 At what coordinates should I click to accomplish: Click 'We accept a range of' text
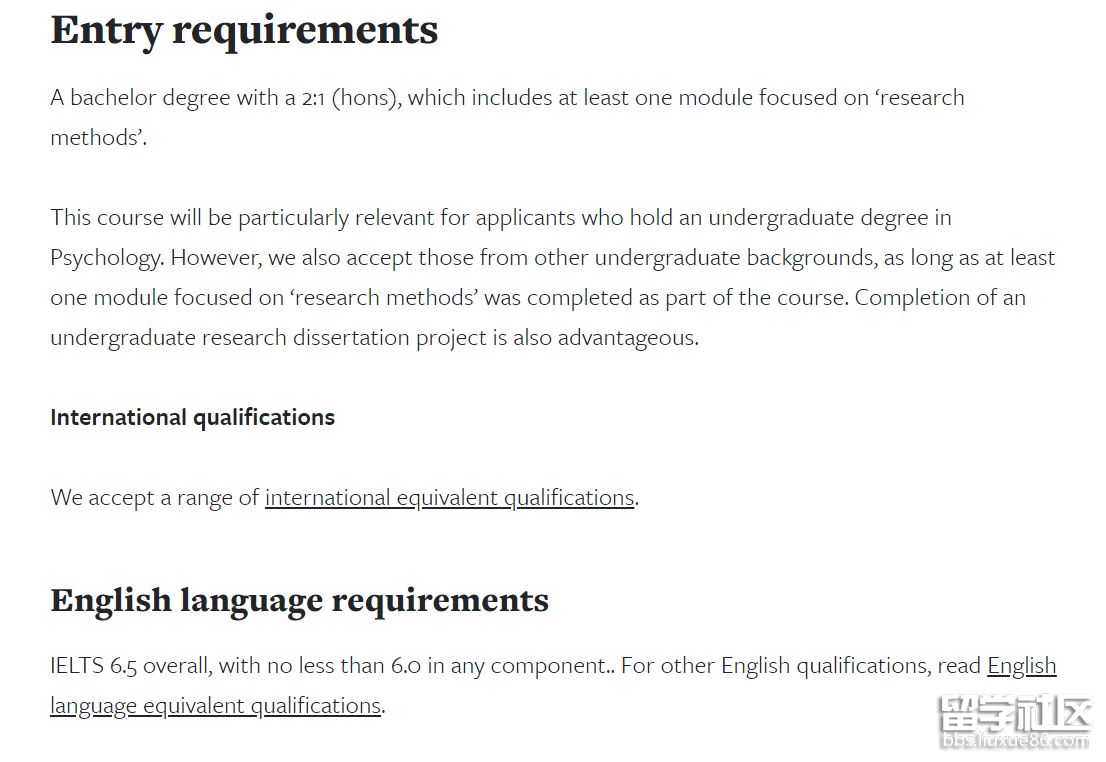(154, 497)
